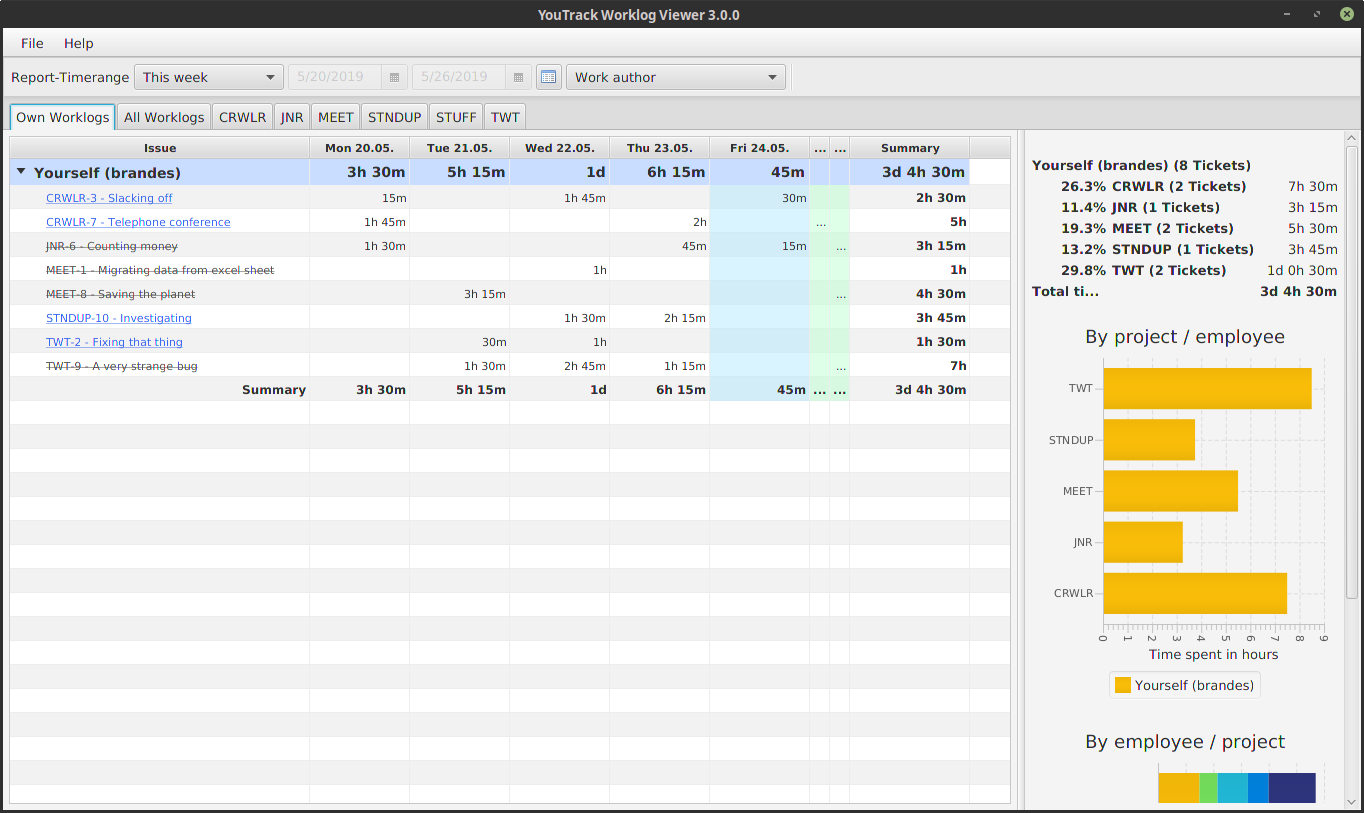Click the 3h 15m cell of MEET-8 on Tuesday

(x=459, y=294)
